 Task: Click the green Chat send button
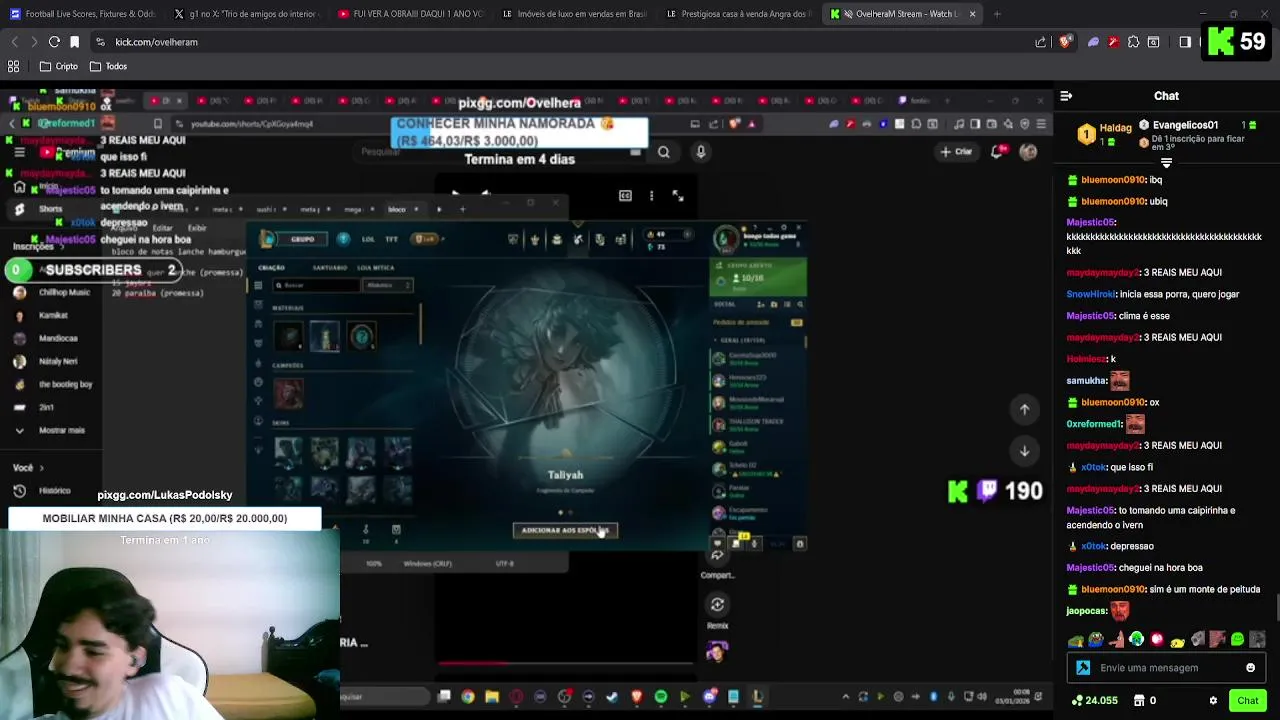tap(1248, 701)
